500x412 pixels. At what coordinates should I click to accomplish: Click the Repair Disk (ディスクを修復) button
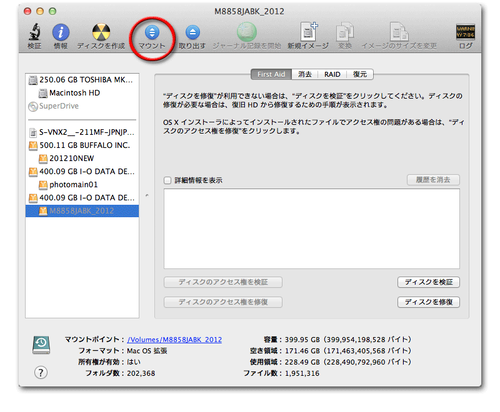click(428, 302)
